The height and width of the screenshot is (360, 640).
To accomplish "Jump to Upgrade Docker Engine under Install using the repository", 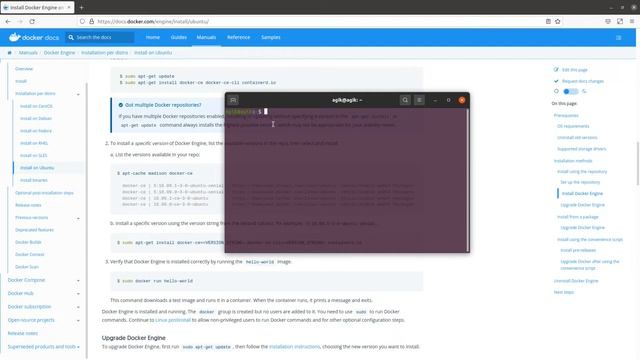I will pyautogui.click(x=582, y=205).
